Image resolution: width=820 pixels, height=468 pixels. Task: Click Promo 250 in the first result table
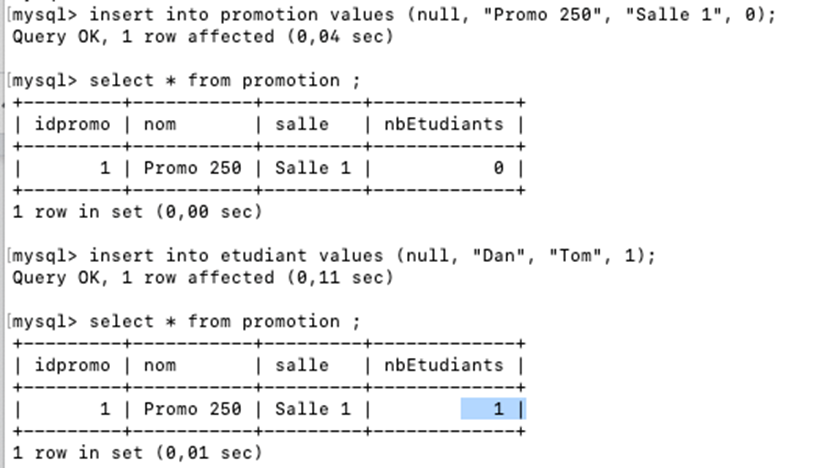[x=192, y=168]
